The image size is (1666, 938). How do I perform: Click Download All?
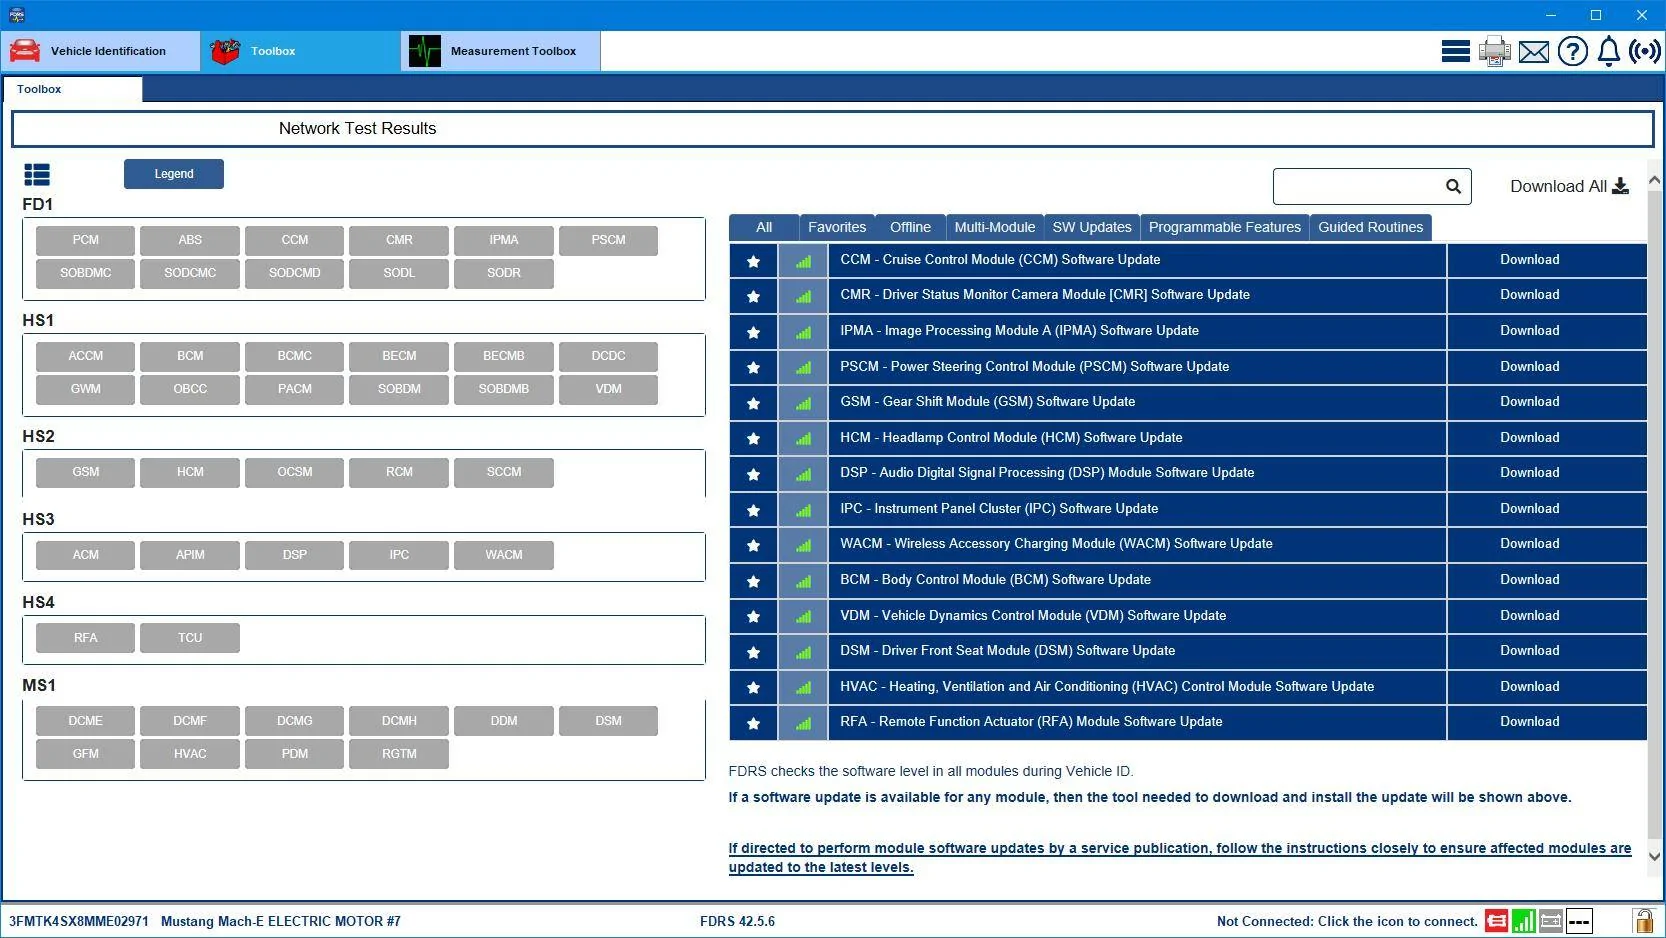pos(1569,187)
